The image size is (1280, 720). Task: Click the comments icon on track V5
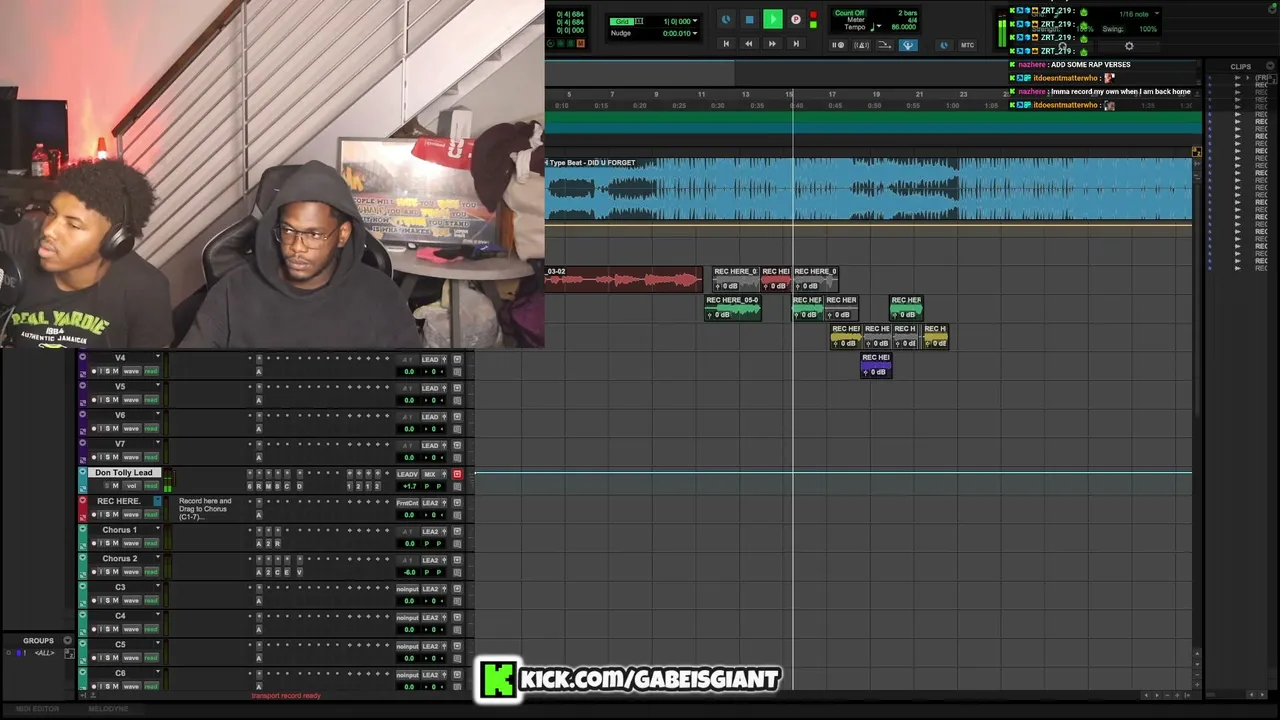457,401
